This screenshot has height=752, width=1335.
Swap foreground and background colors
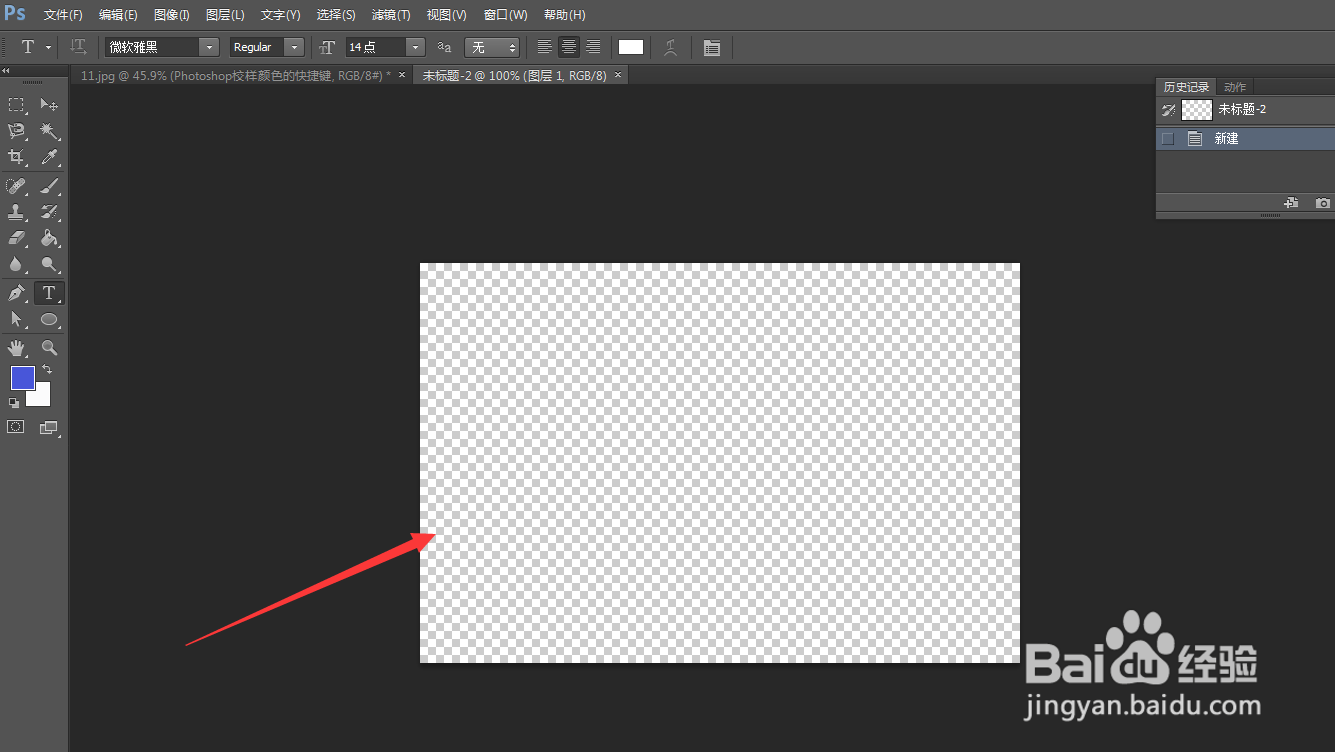click(46, 370)
